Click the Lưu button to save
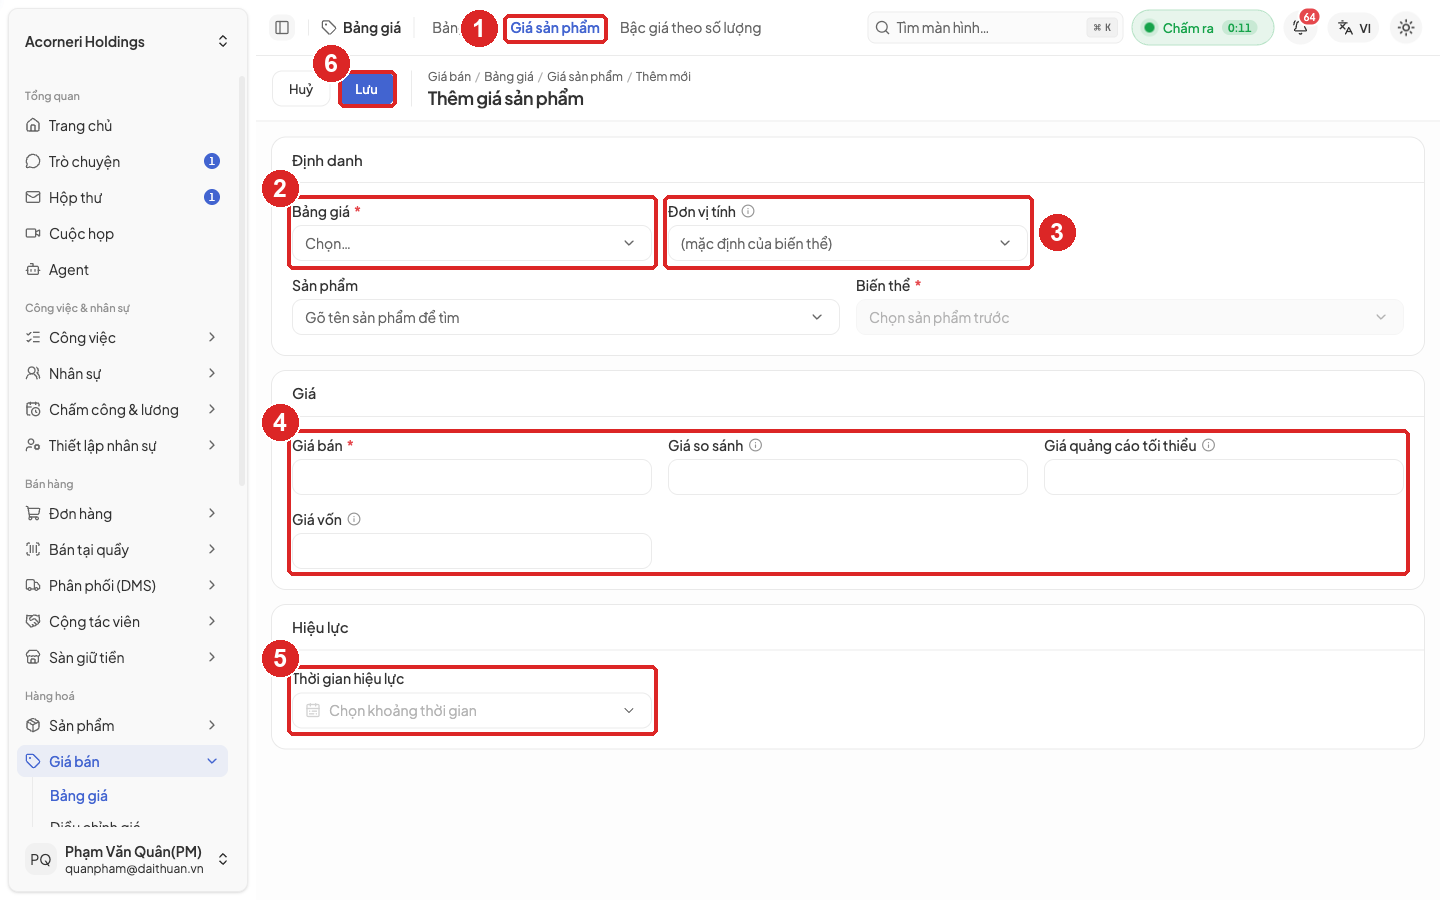Viewport: 1440px width, 900px height. [366, 89]
